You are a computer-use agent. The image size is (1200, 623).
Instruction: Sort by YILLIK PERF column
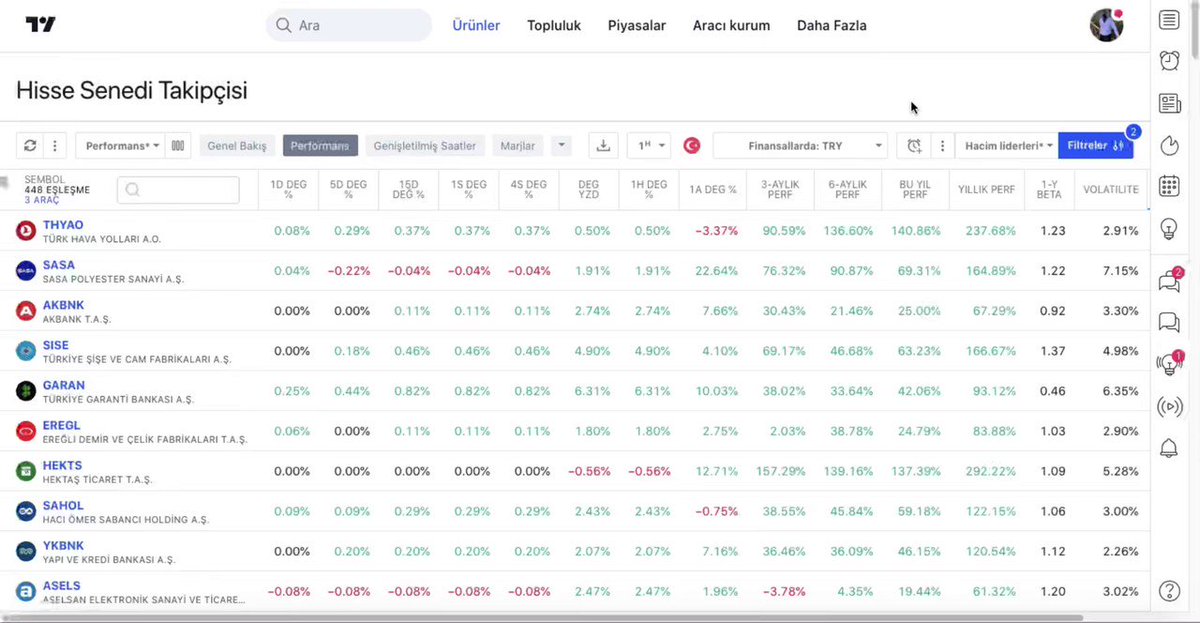(986, 189)
